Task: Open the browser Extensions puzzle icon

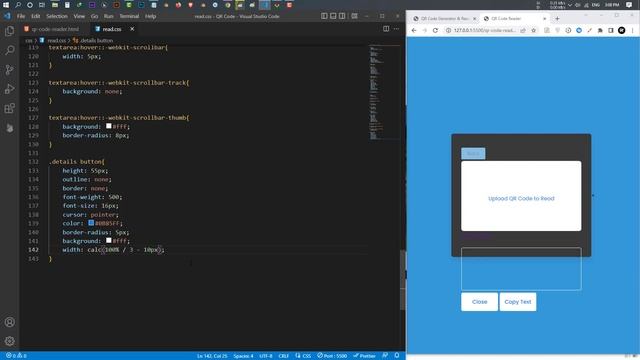Action: click(600, 31)
